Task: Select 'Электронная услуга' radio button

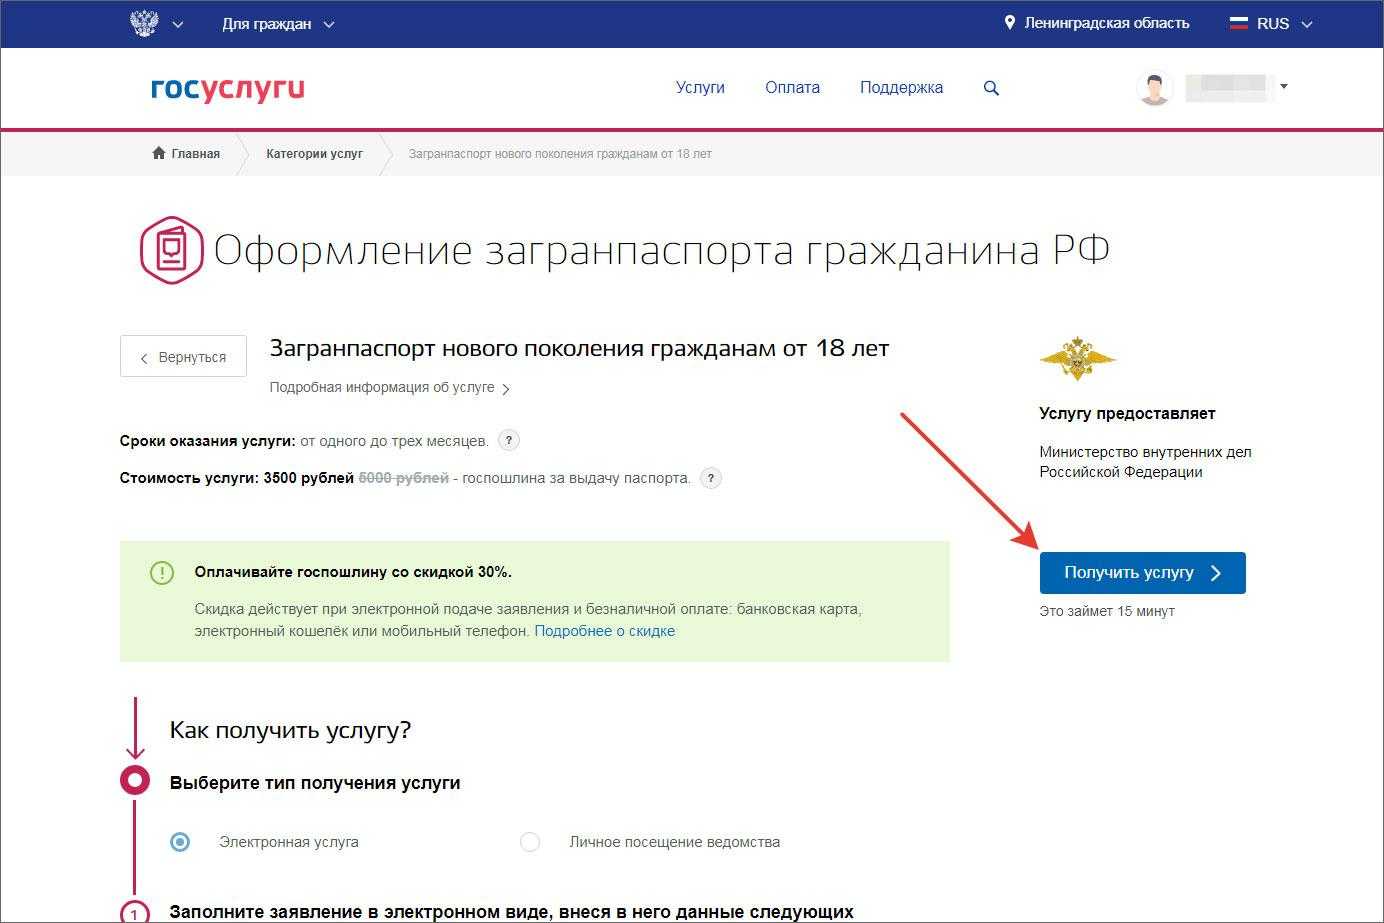Action: click(180, 842)
